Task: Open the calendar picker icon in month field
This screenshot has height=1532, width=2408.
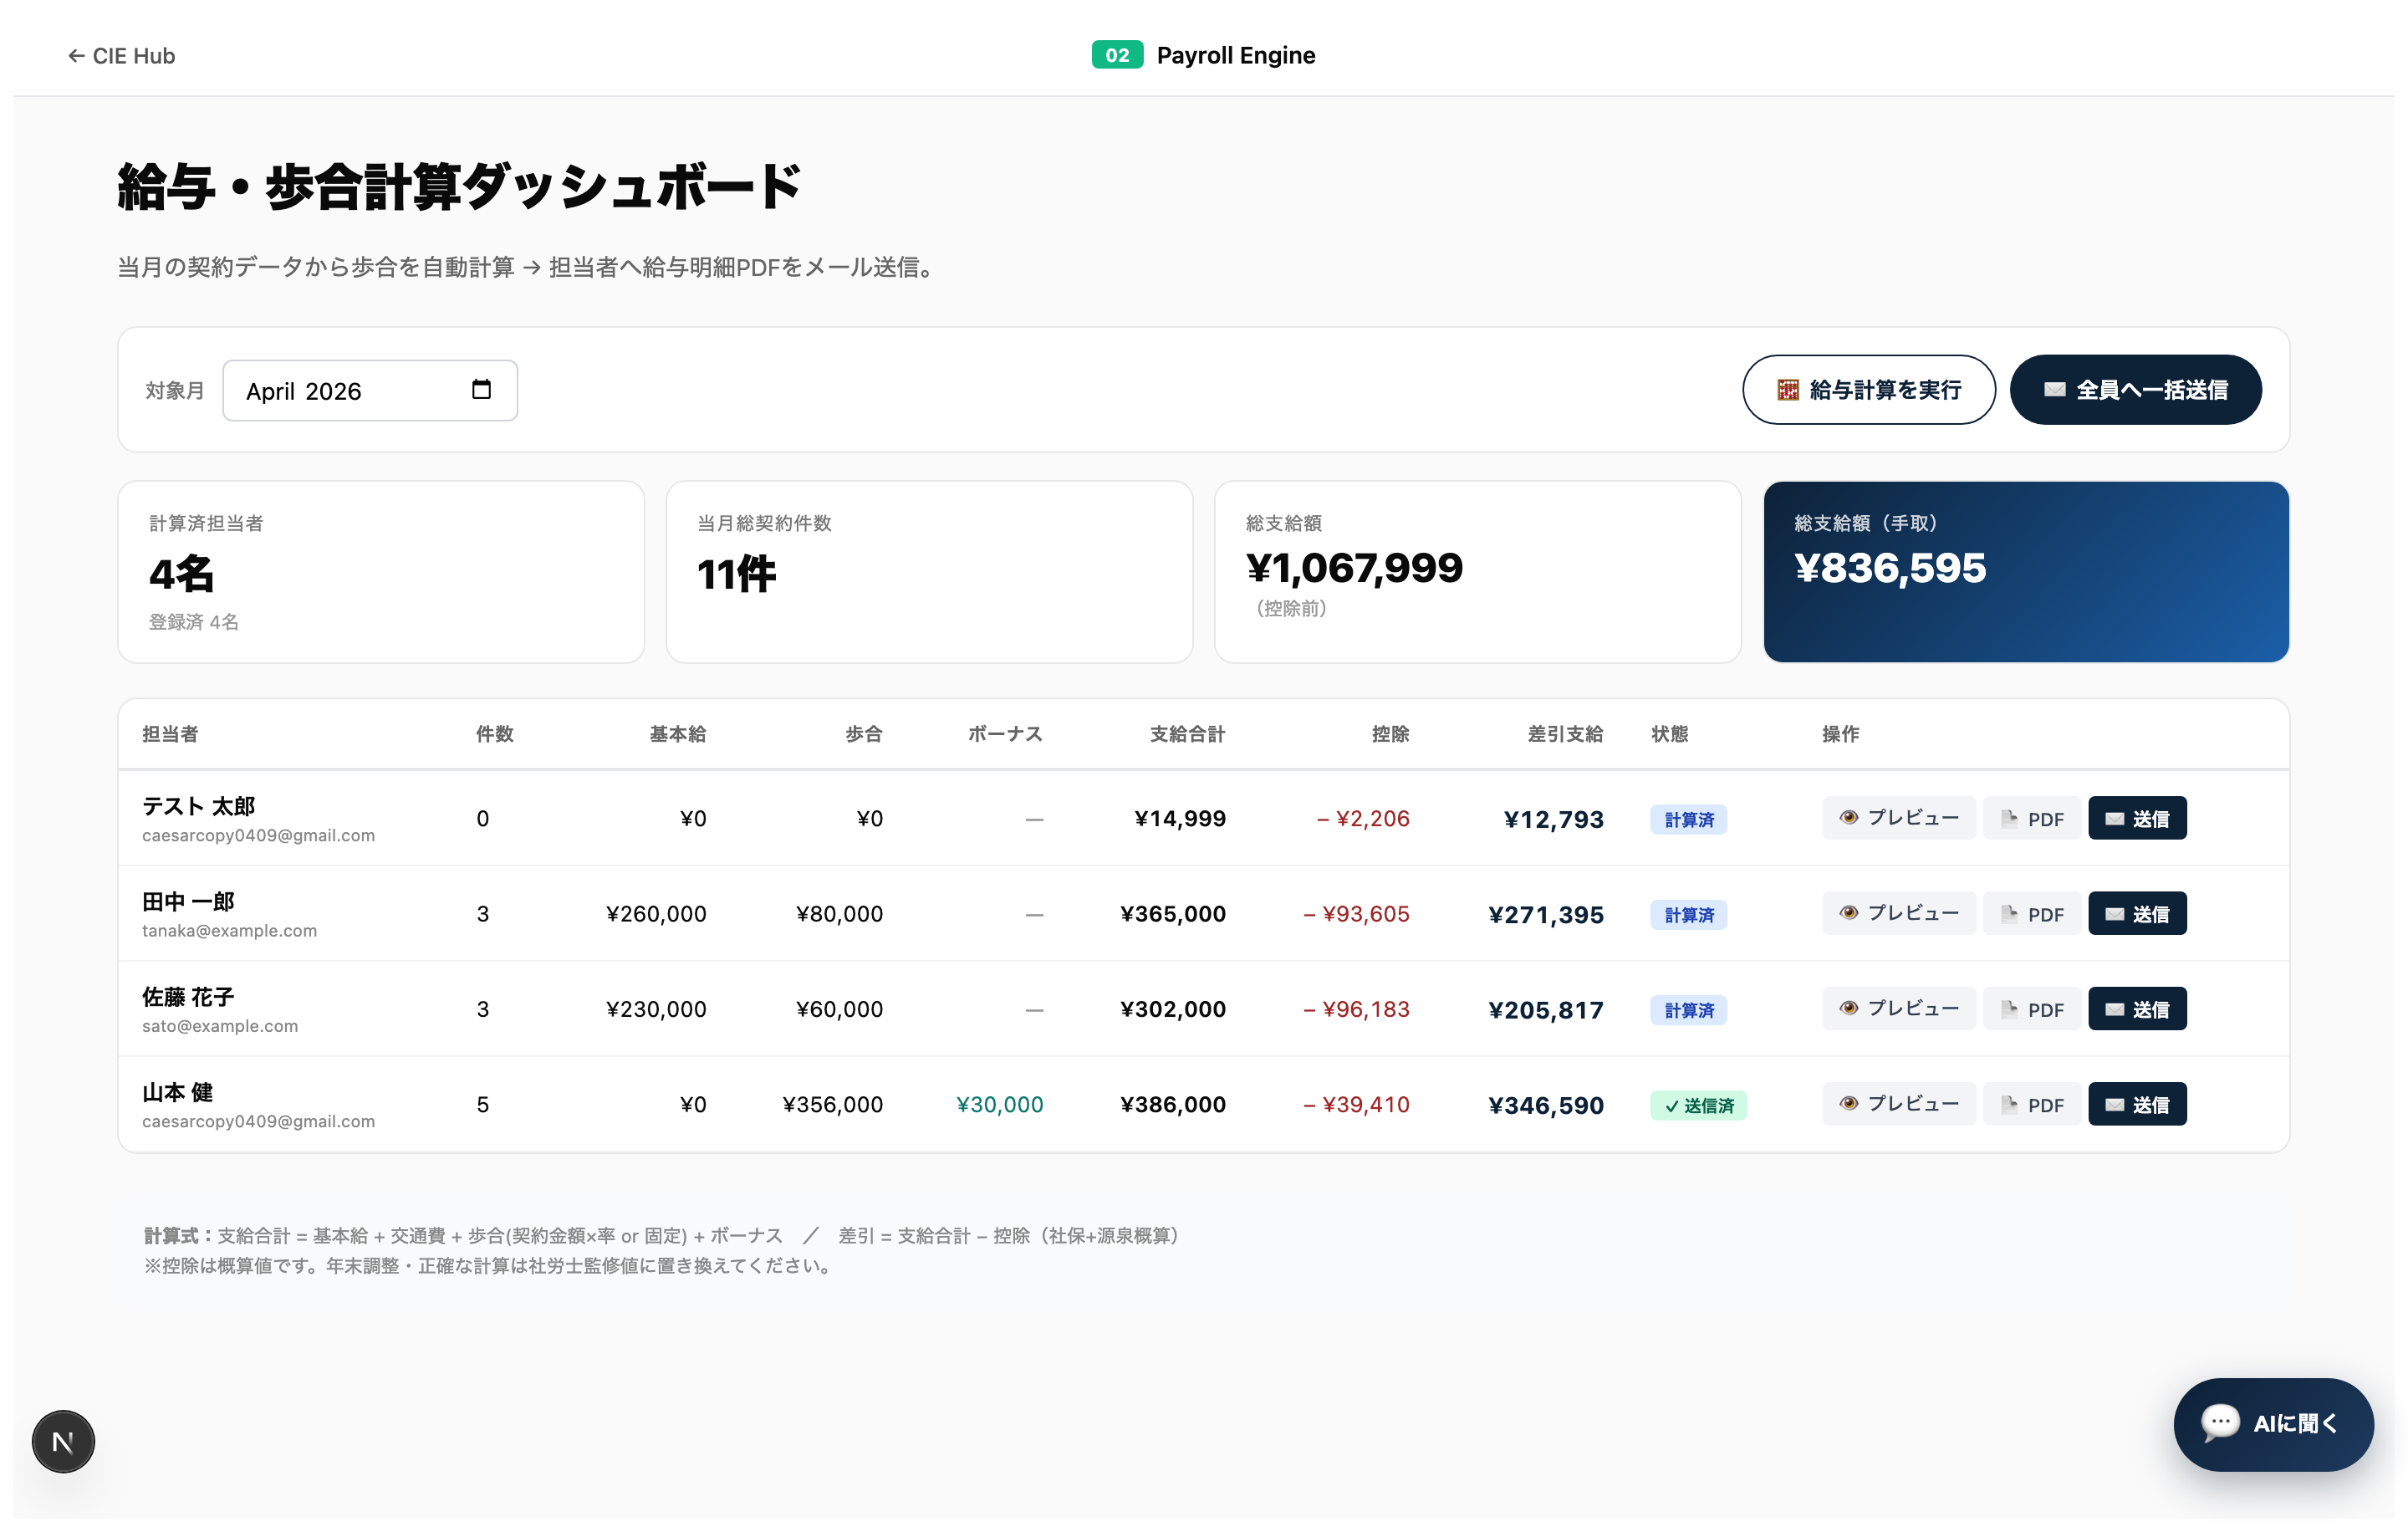Action: [481, 390]
